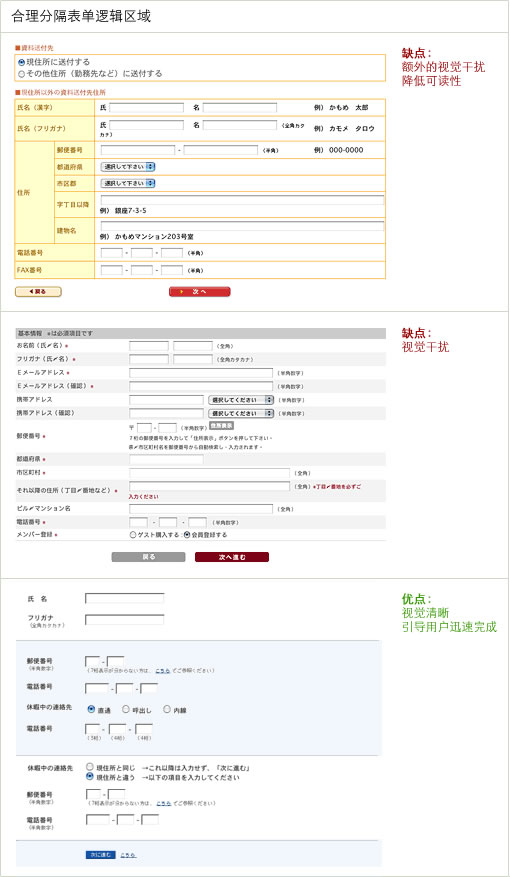Image resolution: width=510 pixels, height=877 pixels.
Task: Select the その他住所（勤務先など）に送付する radio option
Action: coord(22,74)
